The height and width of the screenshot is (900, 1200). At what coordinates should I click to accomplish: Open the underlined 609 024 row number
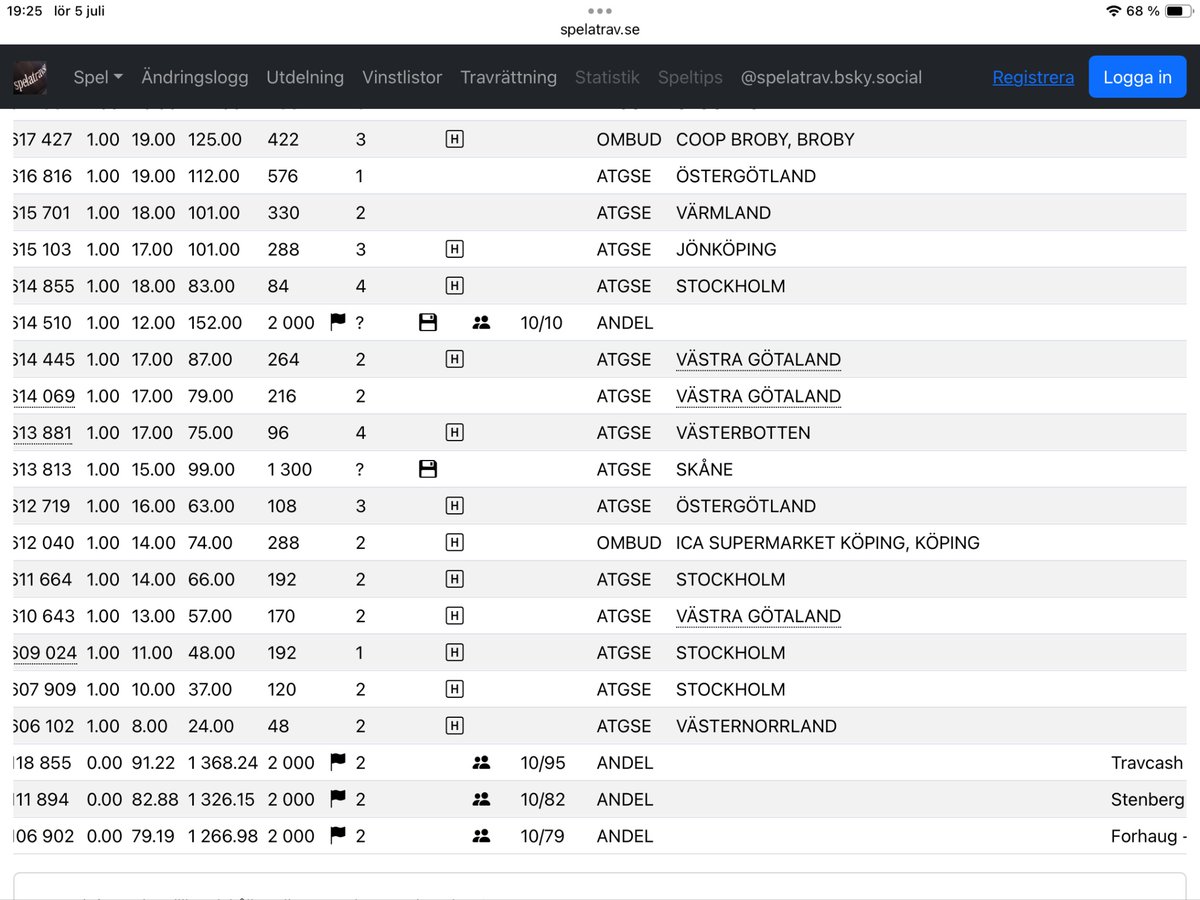(44, 653)
